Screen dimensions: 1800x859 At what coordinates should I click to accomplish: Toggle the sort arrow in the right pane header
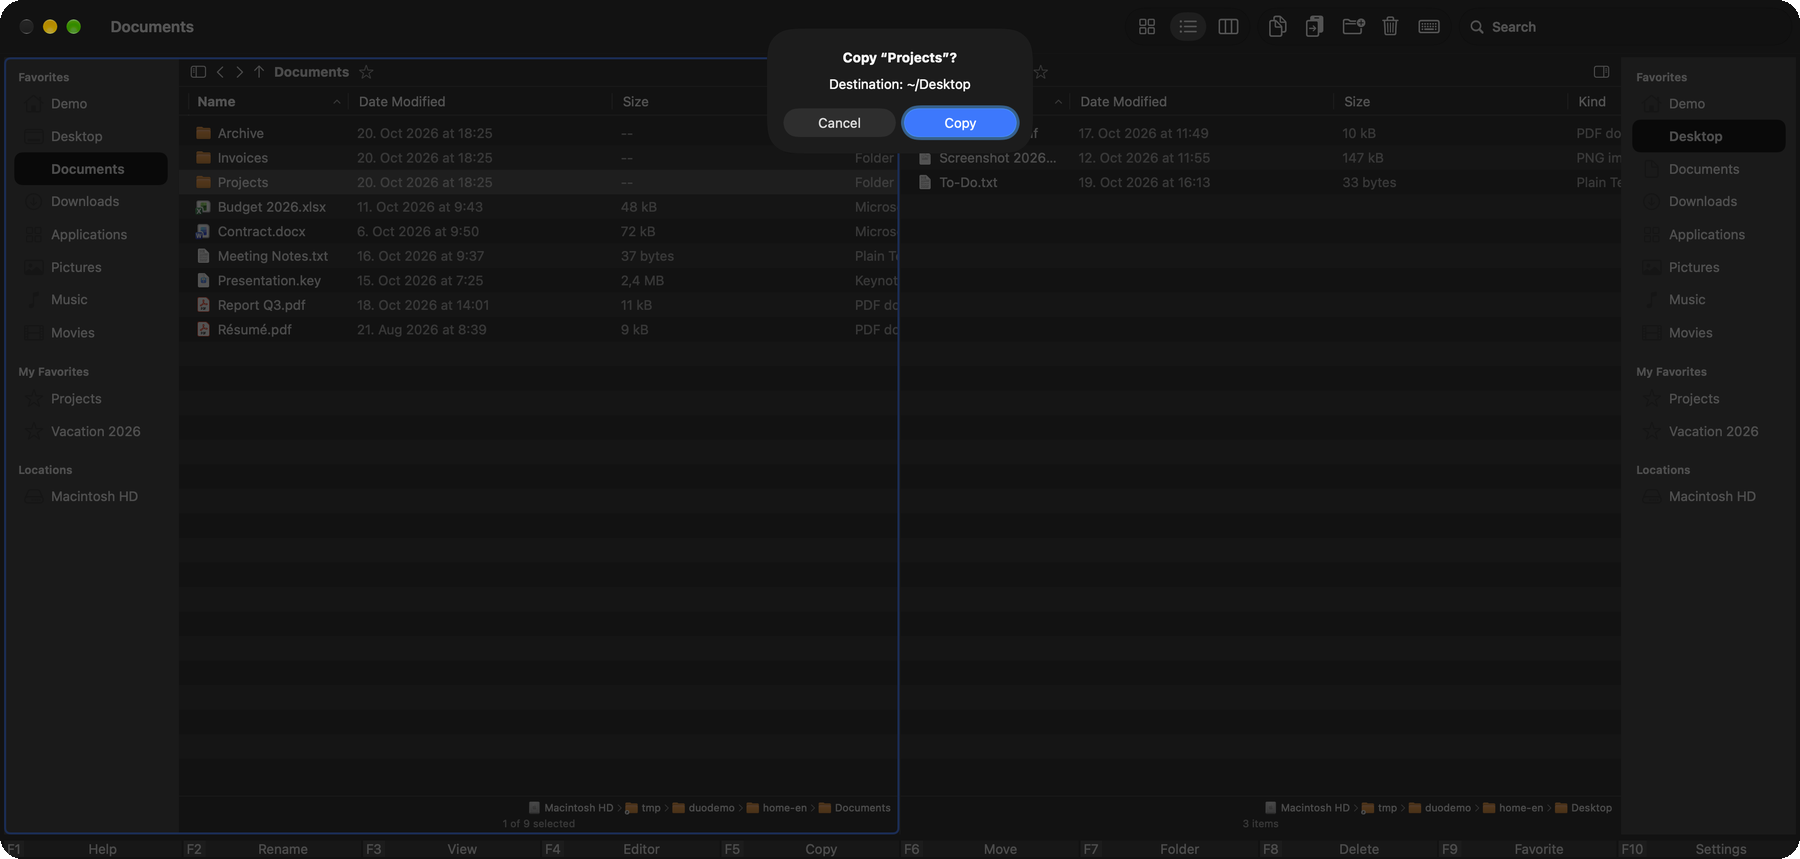pyautogui.click(x=1058, y=102)
